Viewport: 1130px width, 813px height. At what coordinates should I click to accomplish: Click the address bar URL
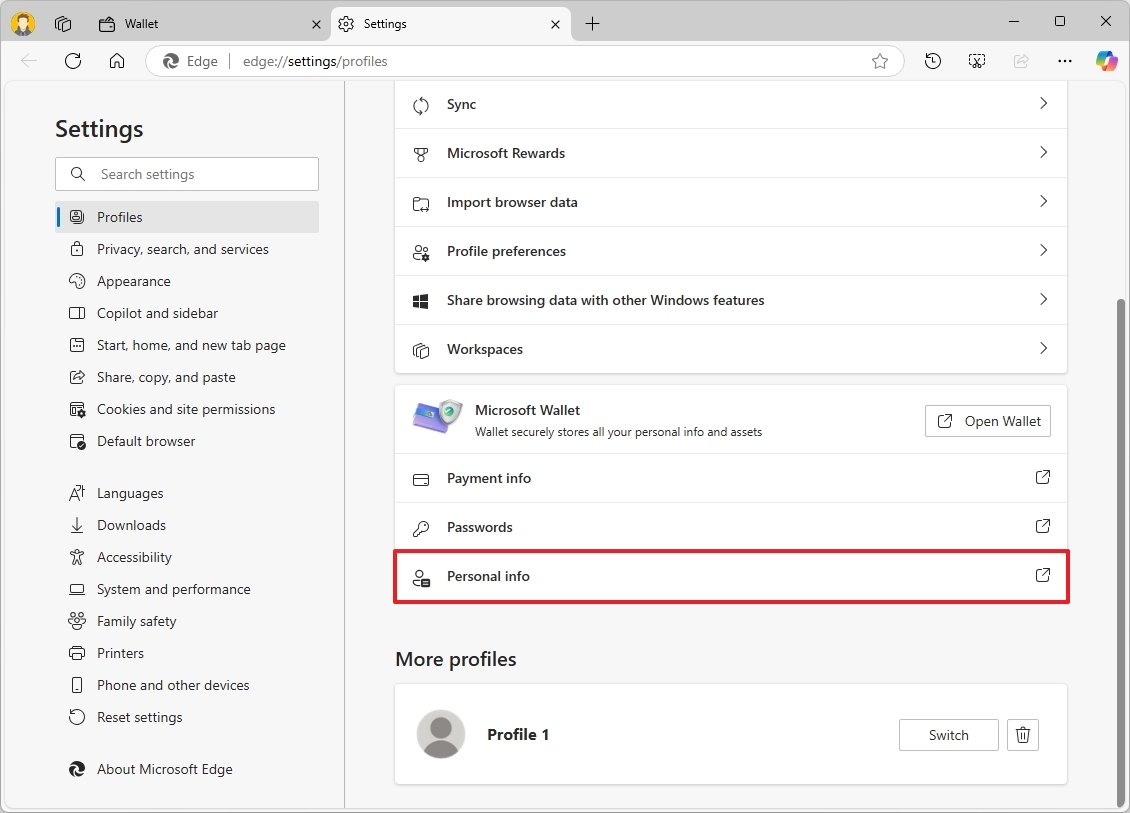pyautogui.click(x=315, y=61)
